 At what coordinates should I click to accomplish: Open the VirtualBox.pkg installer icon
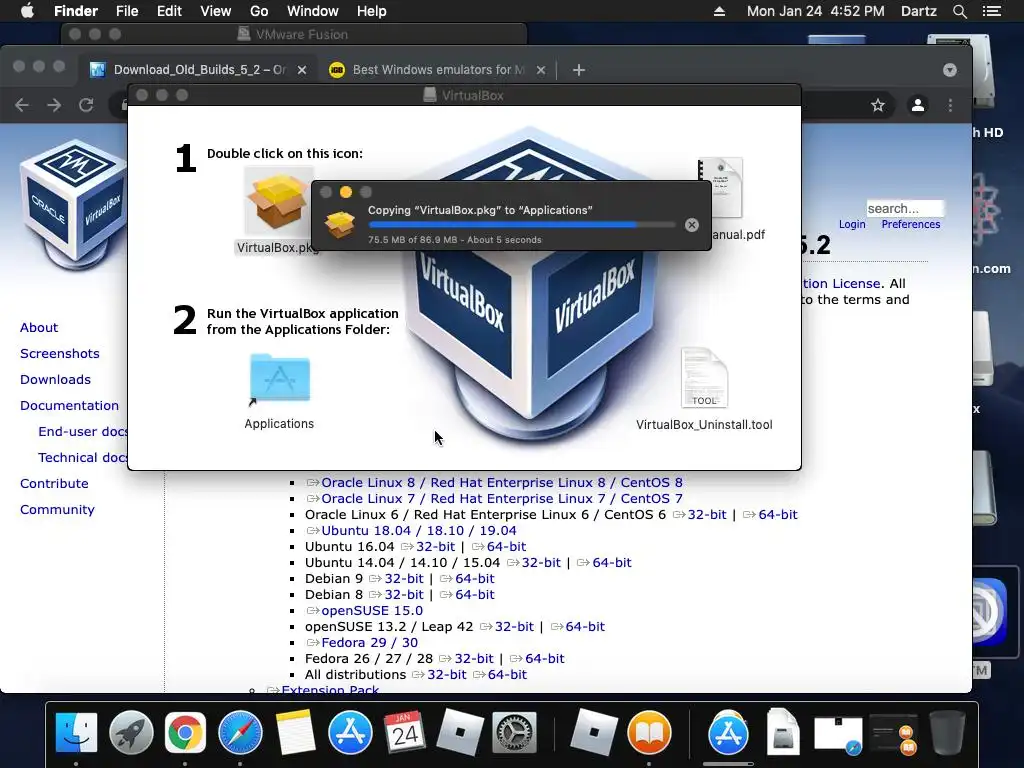click(x=278, y=202)
